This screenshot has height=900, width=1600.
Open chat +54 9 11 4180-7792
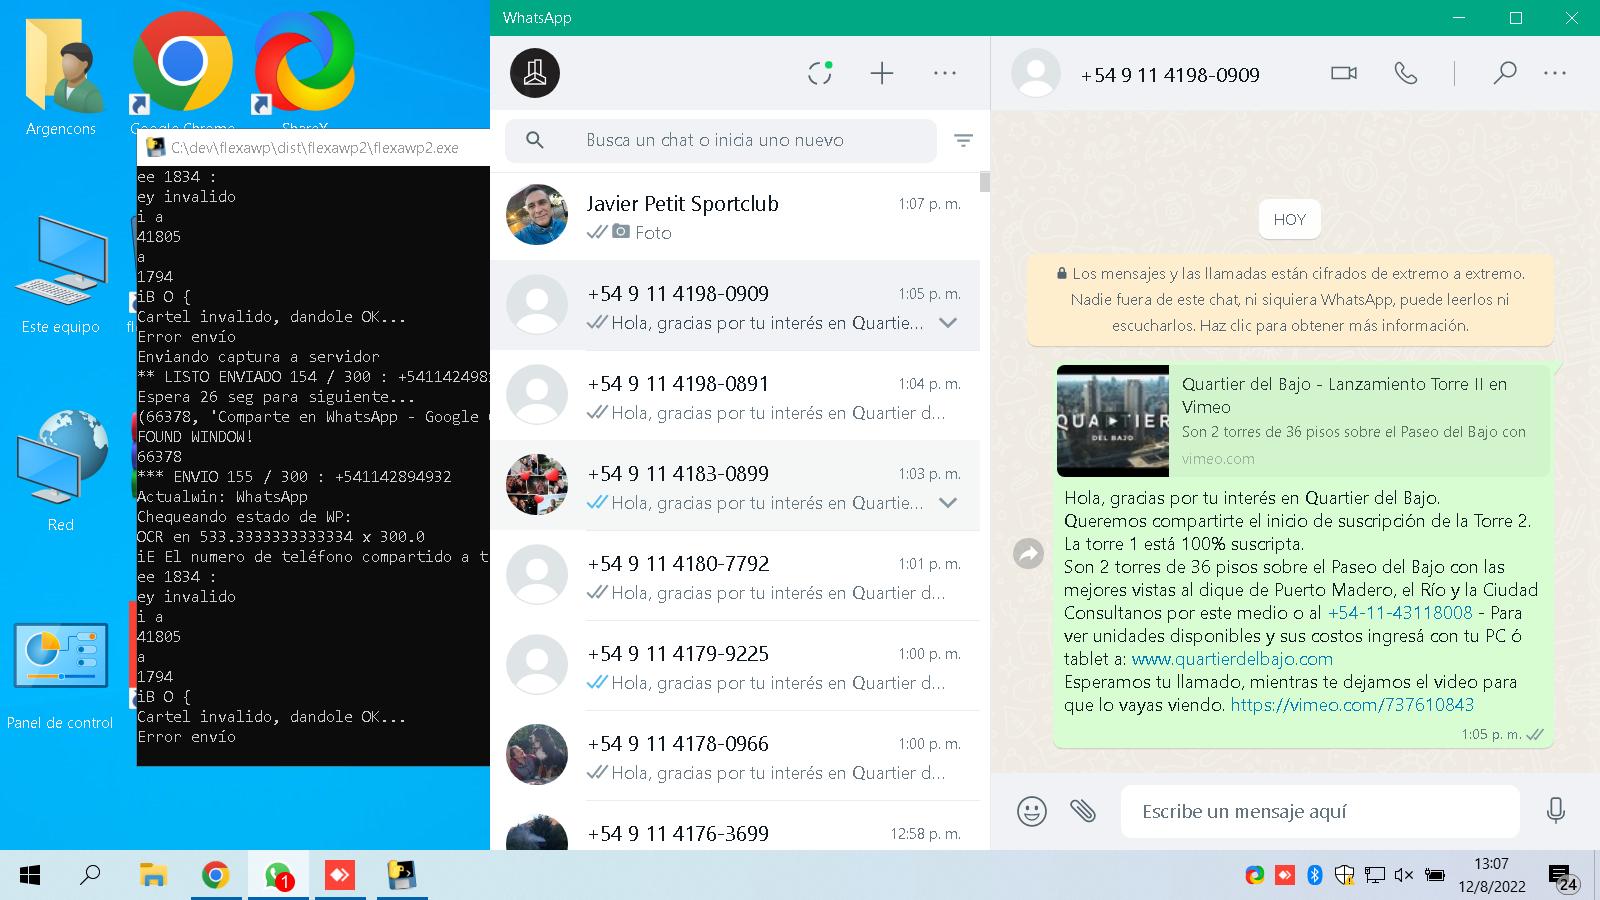tap(735, 575)
